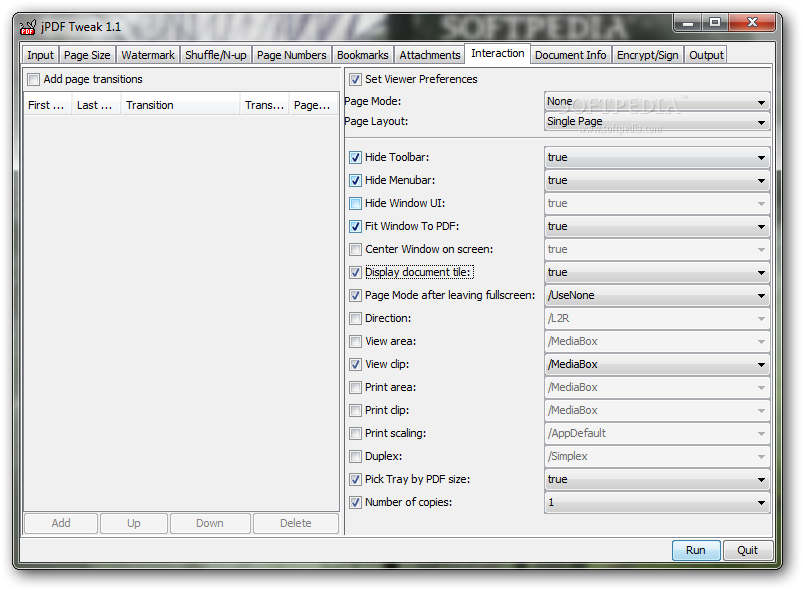
Task: Expand the /UseNone fullscreen page mode dropdown
Action: click(x=657, y=296)
